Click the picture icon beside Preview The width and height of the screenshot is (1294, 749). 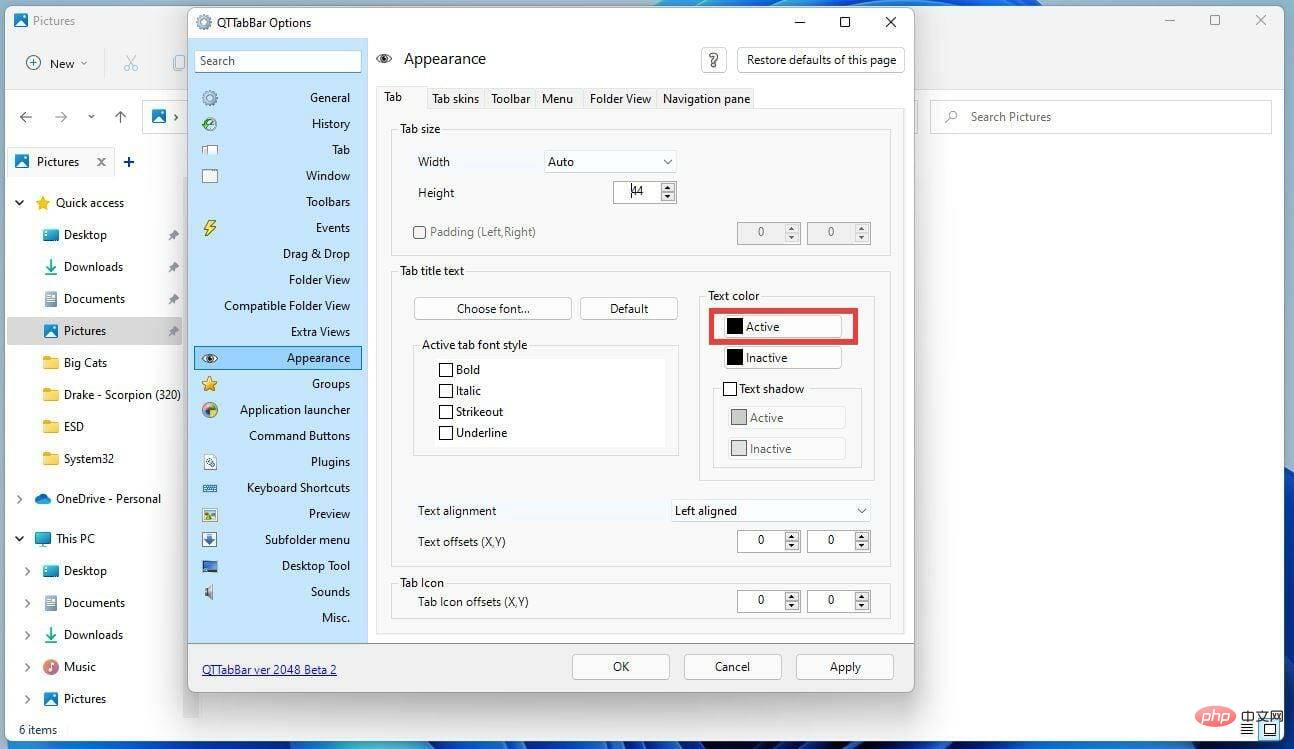(x=210, y=514)
